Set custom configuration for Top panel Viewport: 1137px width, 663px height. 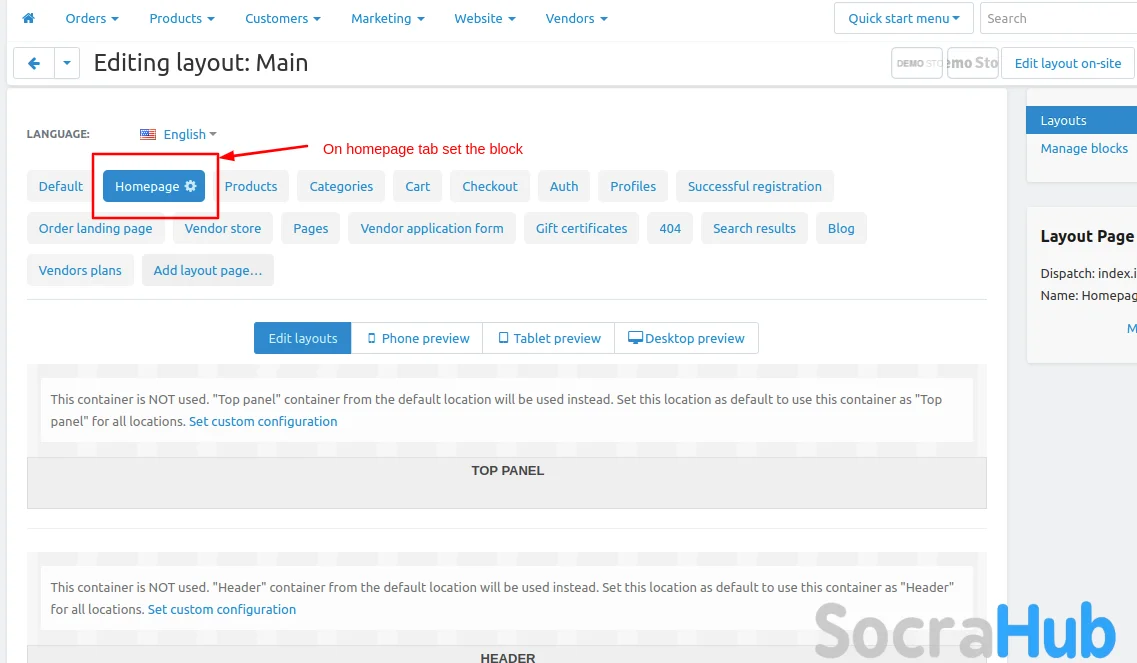coord(263,421)
